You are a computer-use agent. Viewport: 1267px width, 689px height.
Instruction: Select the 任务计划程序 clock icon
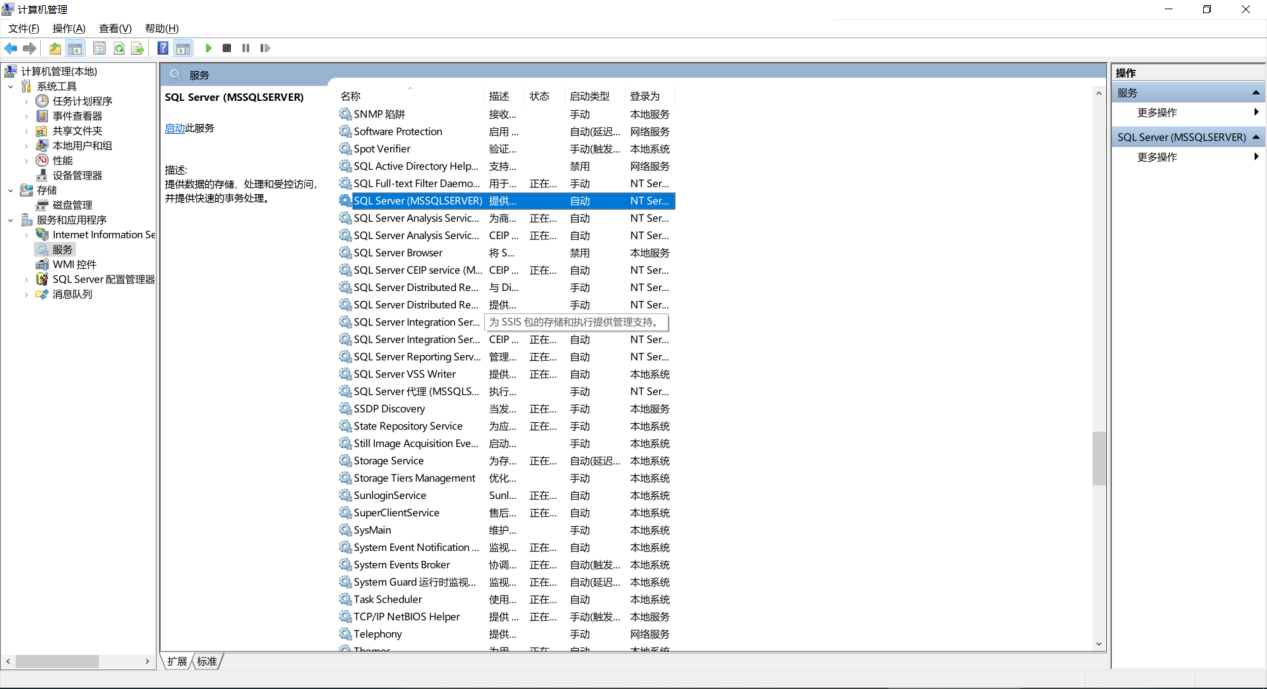point(42,101)
